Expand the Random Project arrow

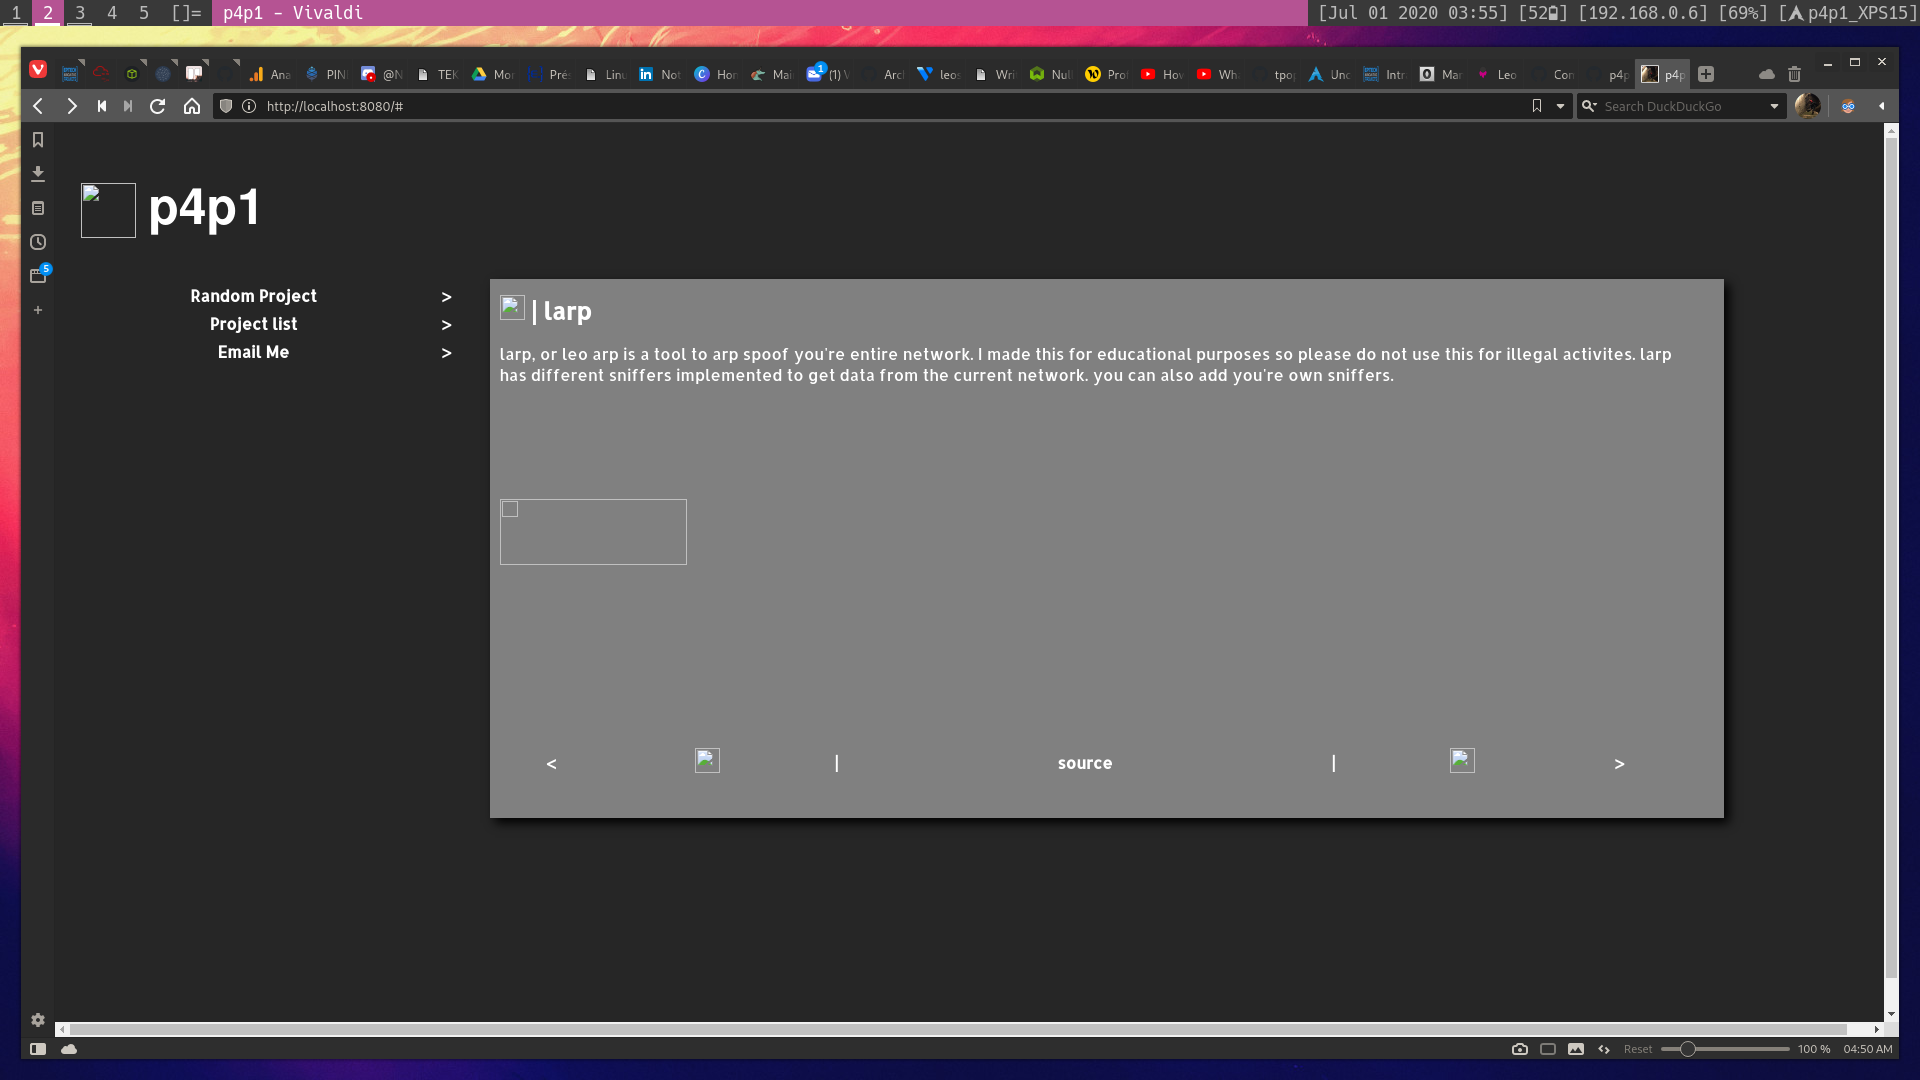[x=446, y=297]
